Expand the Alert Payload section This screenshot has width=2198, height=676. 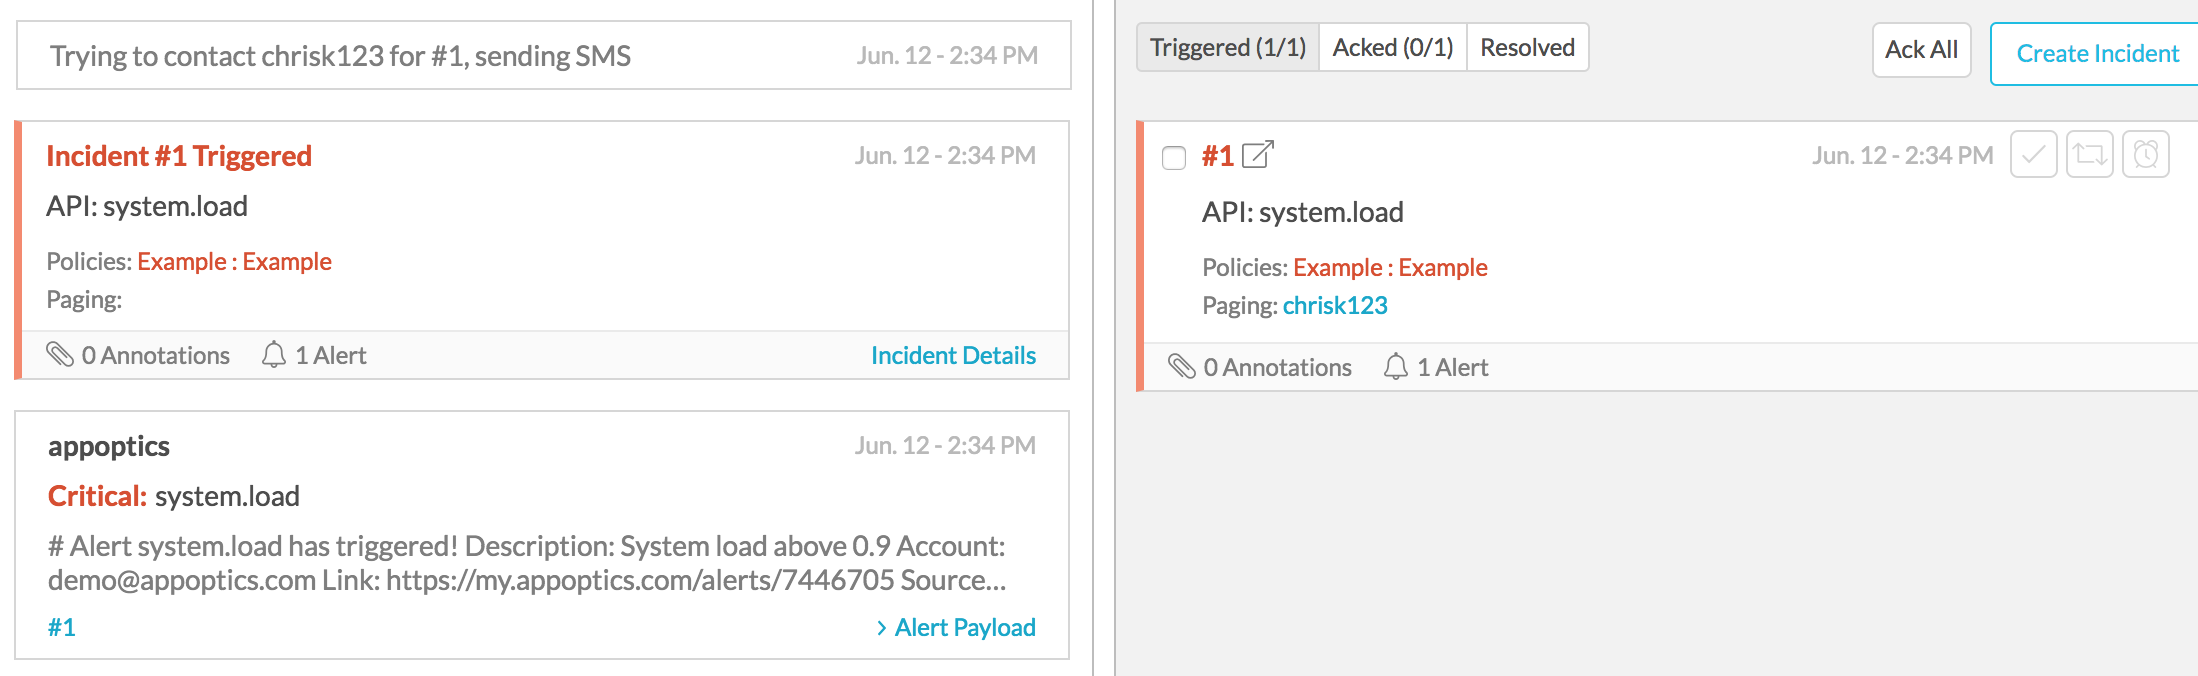click(x=956, y=627)
